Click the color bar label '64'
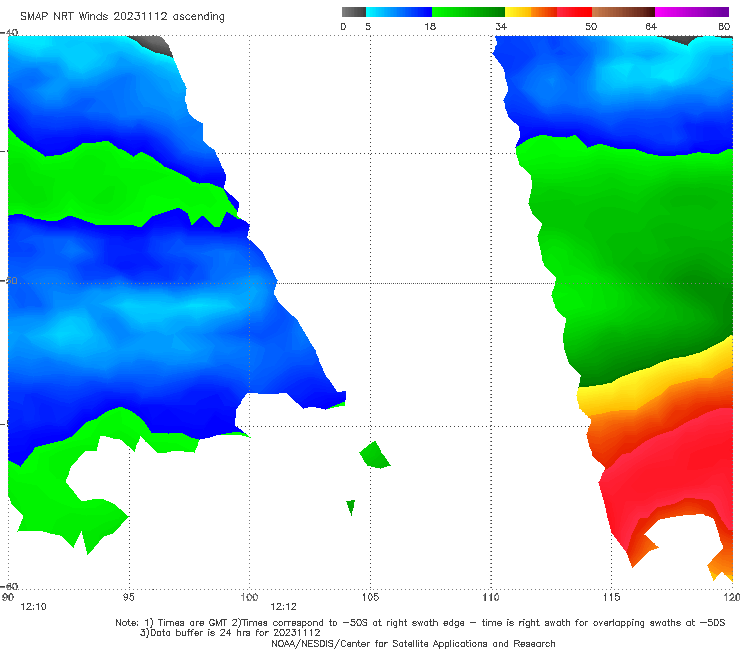This screenshot has width=740, height=650. 651,27
